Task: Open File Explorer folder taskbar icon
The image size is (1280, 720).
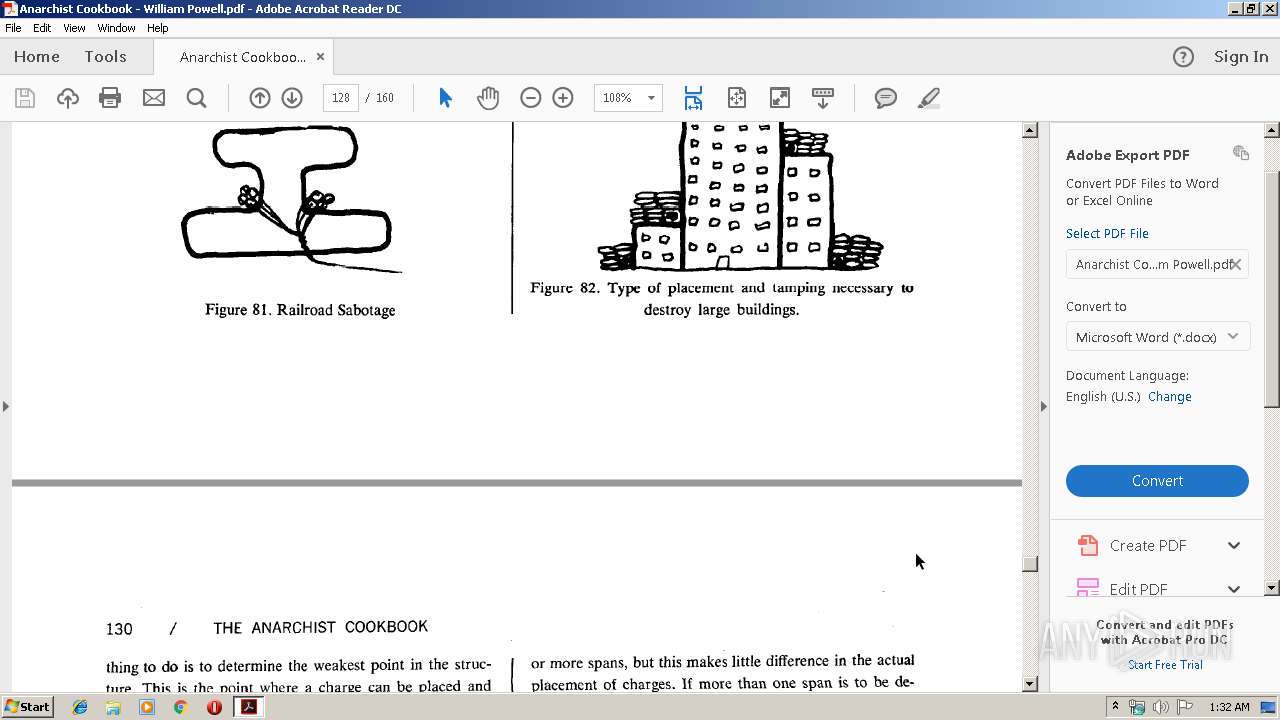Action: tap(113, 707)
